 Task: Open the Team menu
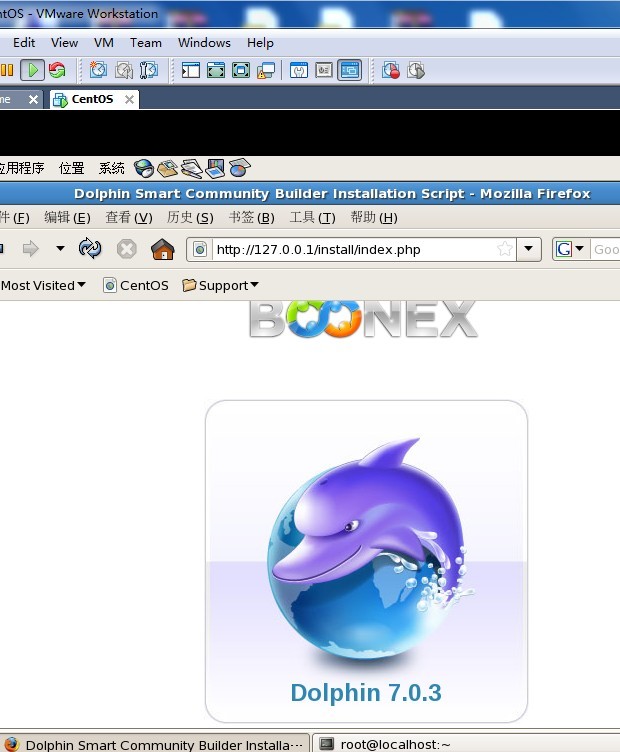pos(146,43)
